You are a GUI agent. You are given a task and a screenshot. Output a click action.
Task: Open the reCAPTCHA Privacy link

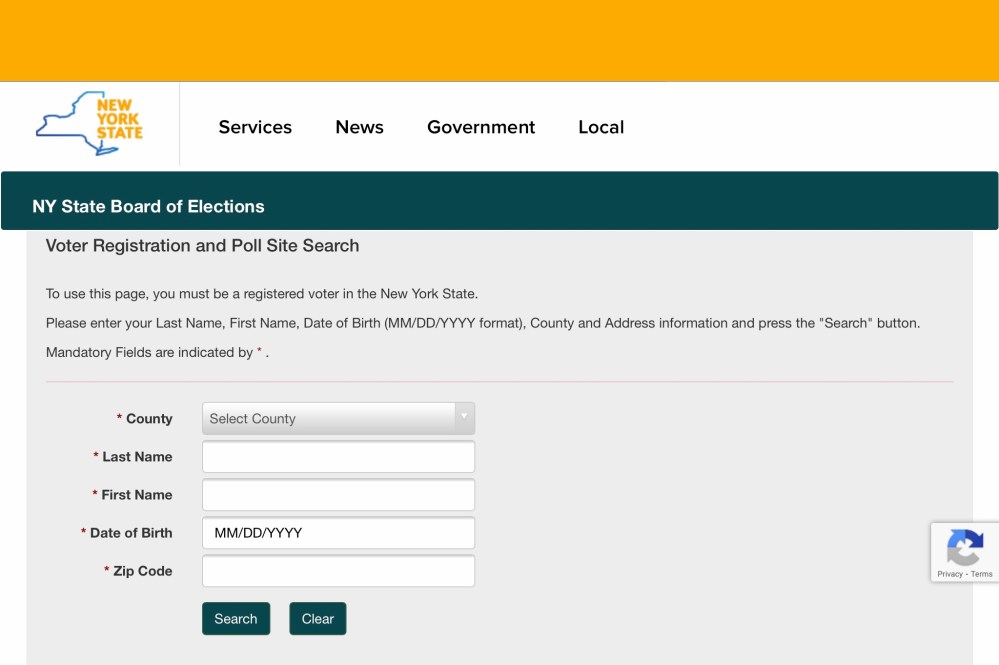[x=949, y=574]
